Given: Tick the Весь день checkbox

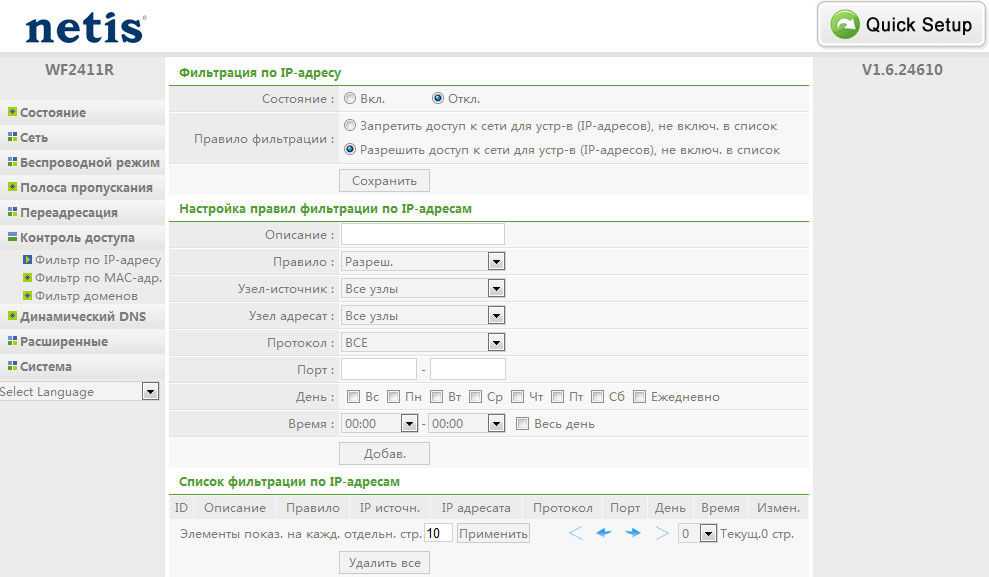Looking at the screenshot, I should [x=522, y=424].
